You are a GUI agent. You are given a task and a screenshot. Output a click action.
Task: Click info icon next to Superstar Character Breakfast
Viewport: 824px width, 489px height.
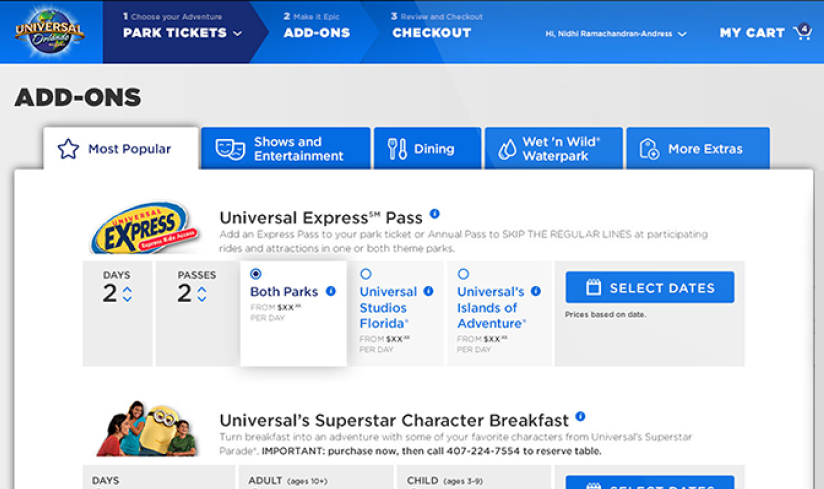click(x=580, y=417)
